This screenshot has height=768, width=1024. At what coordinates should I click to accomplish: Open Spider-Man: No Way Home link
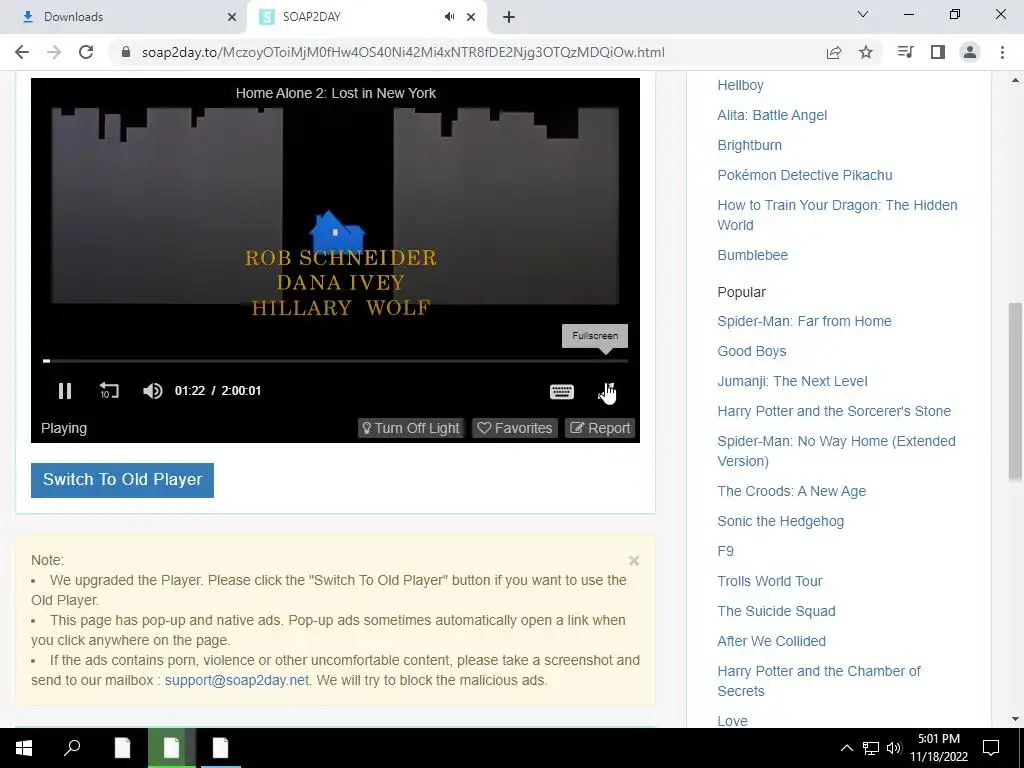(x=836, y=451)
